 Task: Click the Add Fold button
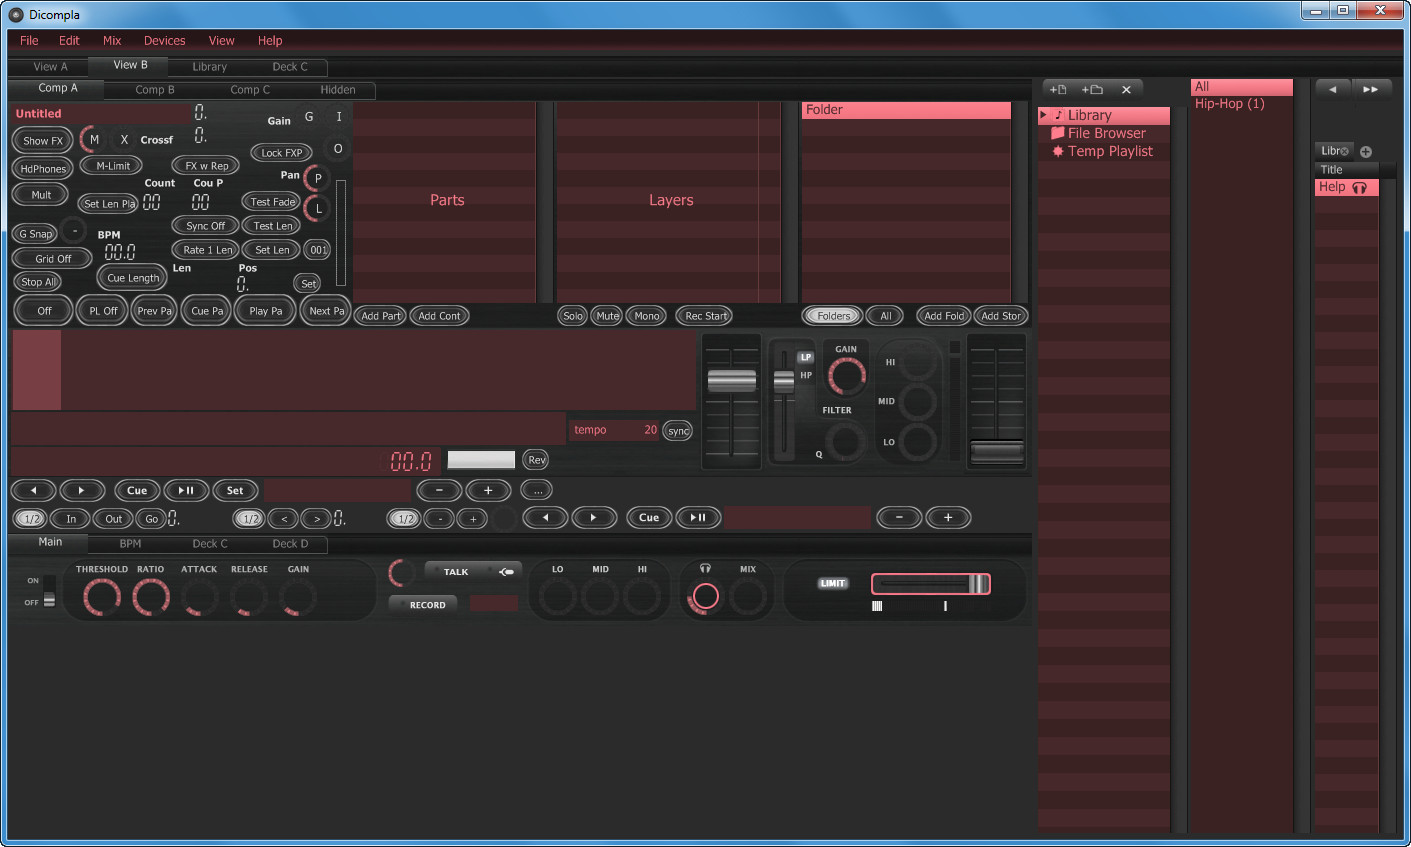tap(944, 316)
